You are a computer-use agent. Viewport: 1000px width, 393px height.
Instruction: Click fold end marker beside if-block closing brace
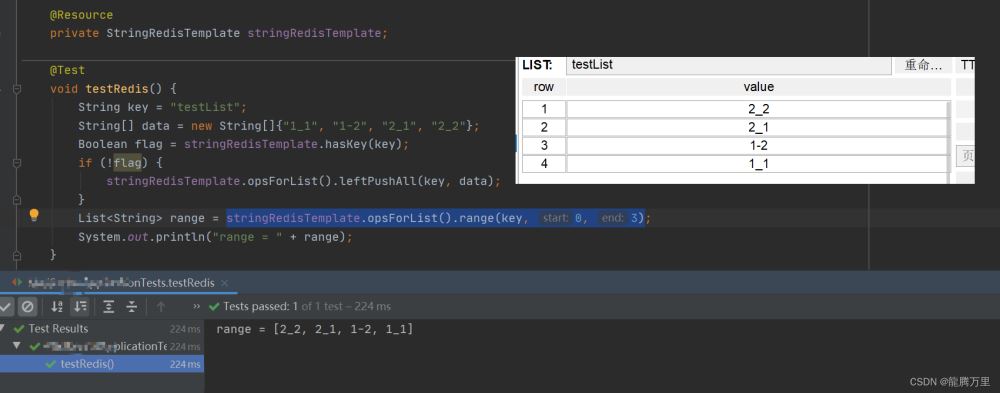17,200
